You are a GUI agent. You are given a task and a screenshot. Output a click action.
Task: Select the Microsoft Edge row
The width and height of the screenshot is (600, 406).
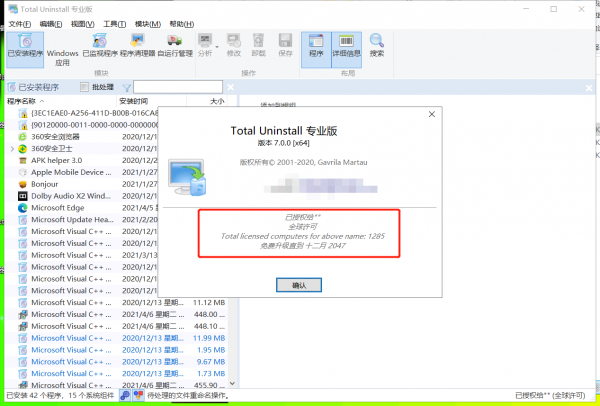point(82,208)
